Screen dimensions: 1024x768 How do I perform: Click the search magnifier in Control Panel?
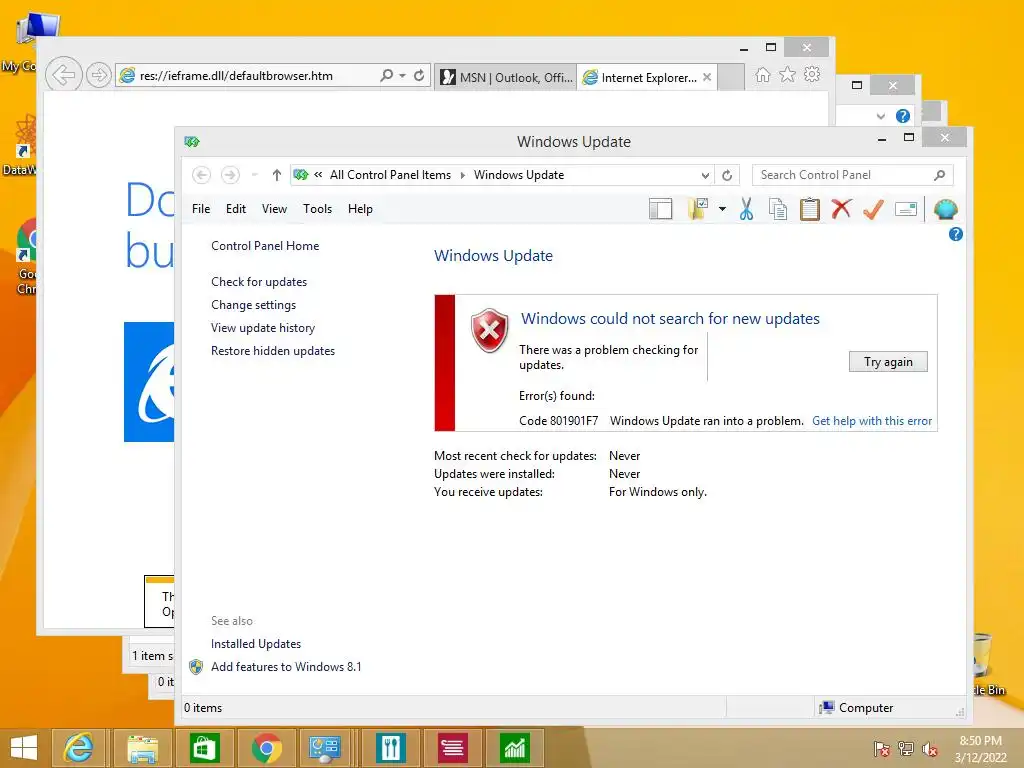[939, 175]
